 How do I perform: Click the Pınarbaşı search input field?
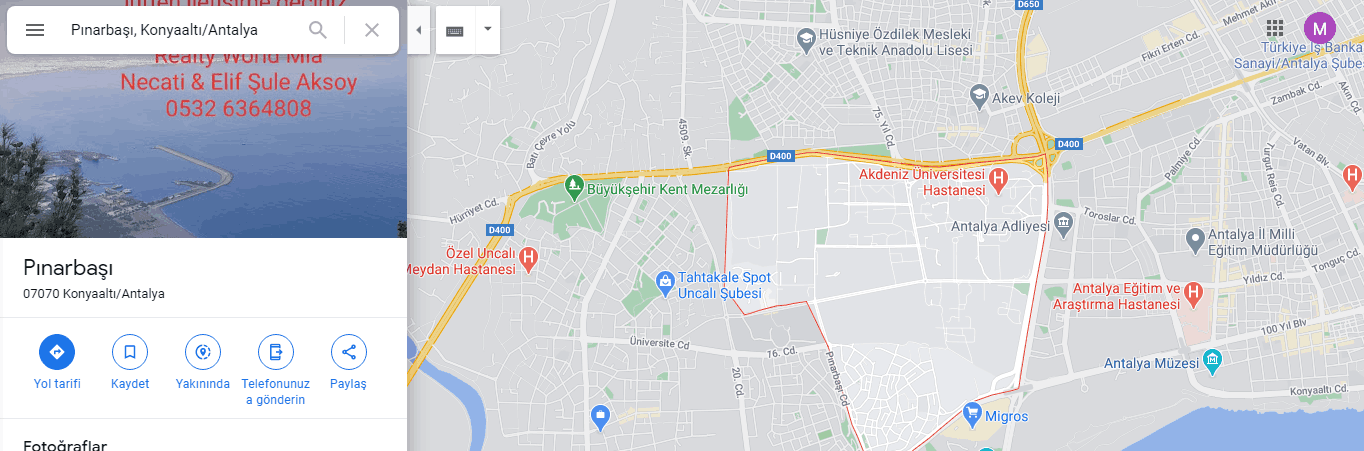pos(183,30)
